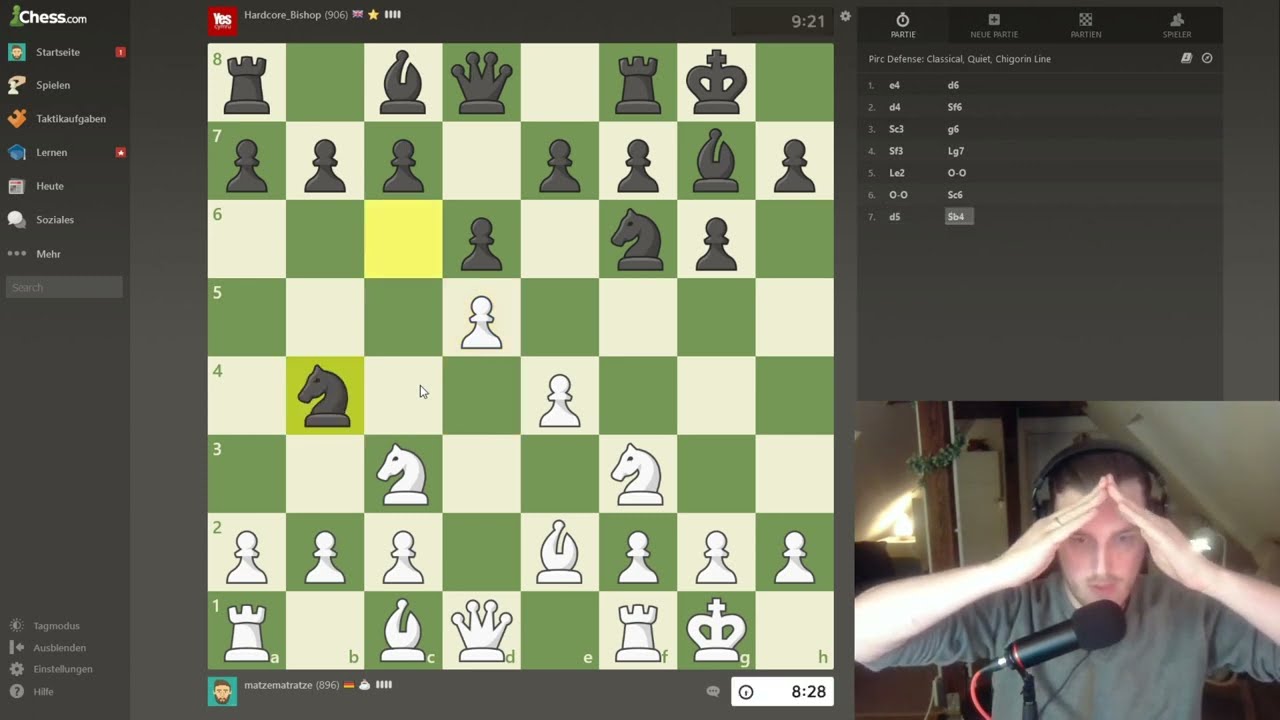The width and height of the screenshot is (1280, 720).
Task: Open the opening book icon
Action: (x=1186, y=58)
